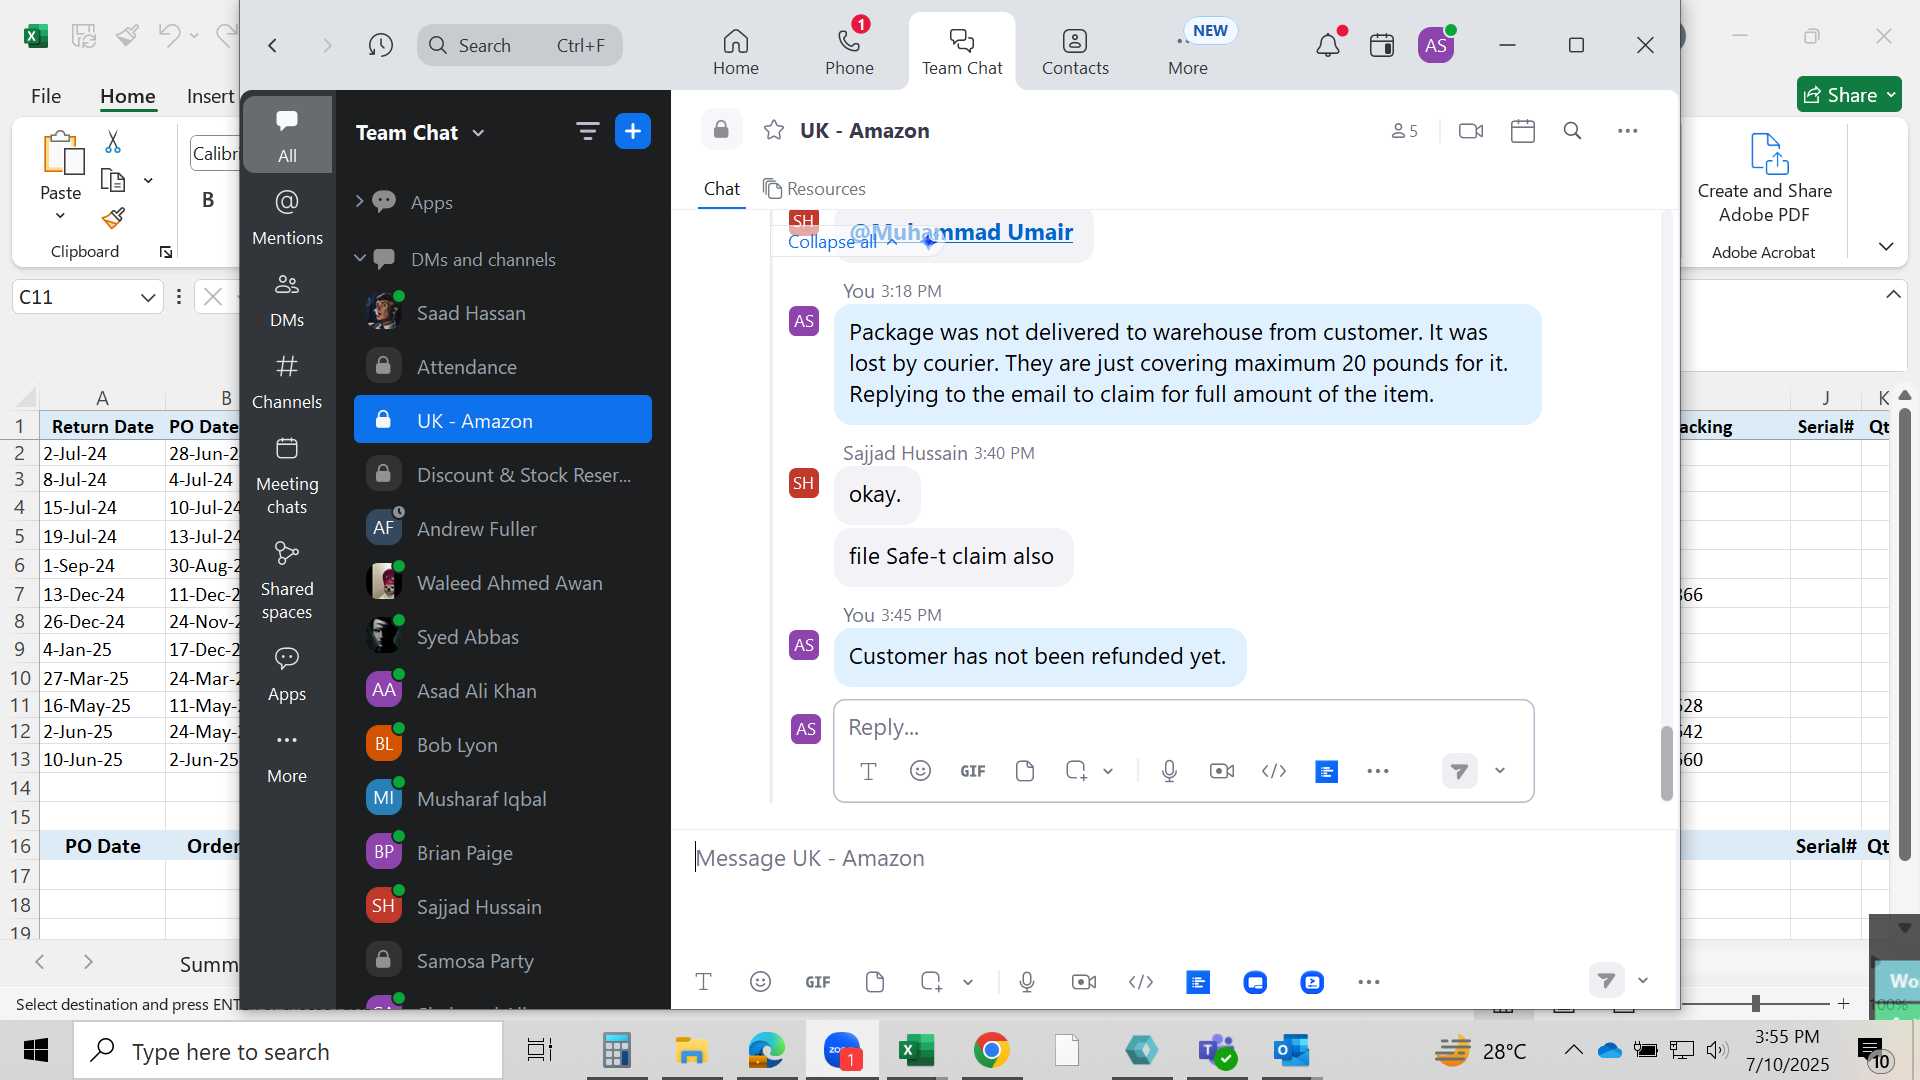Expand the screenshot dropdown in reply box
The width and height of the screenshot is (1920, 1080).
point(1108,770)
